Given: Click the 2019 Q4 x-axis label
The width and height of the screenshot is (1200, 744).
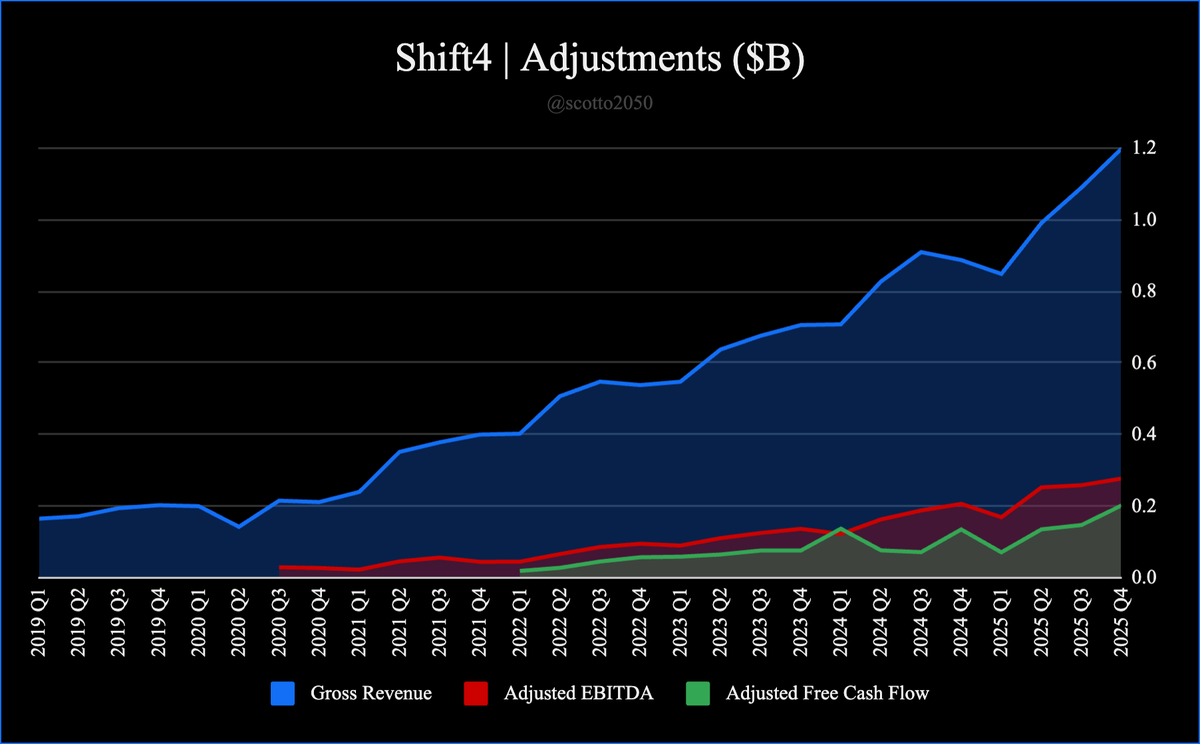Looking at the screenshot, I should pos(159,622).
